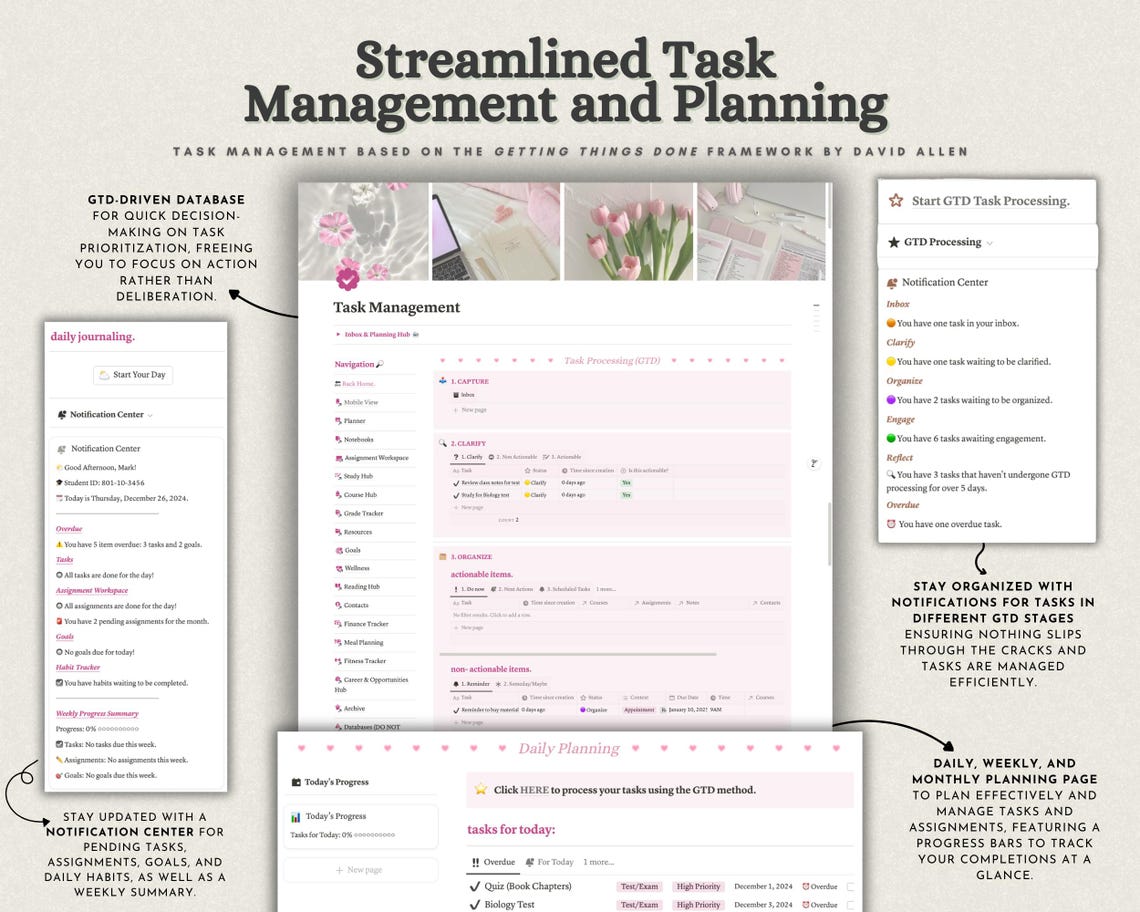Switch to the Someday/Maybe tab
Screen dimensions: 1140x912
(x=522, y=684)
